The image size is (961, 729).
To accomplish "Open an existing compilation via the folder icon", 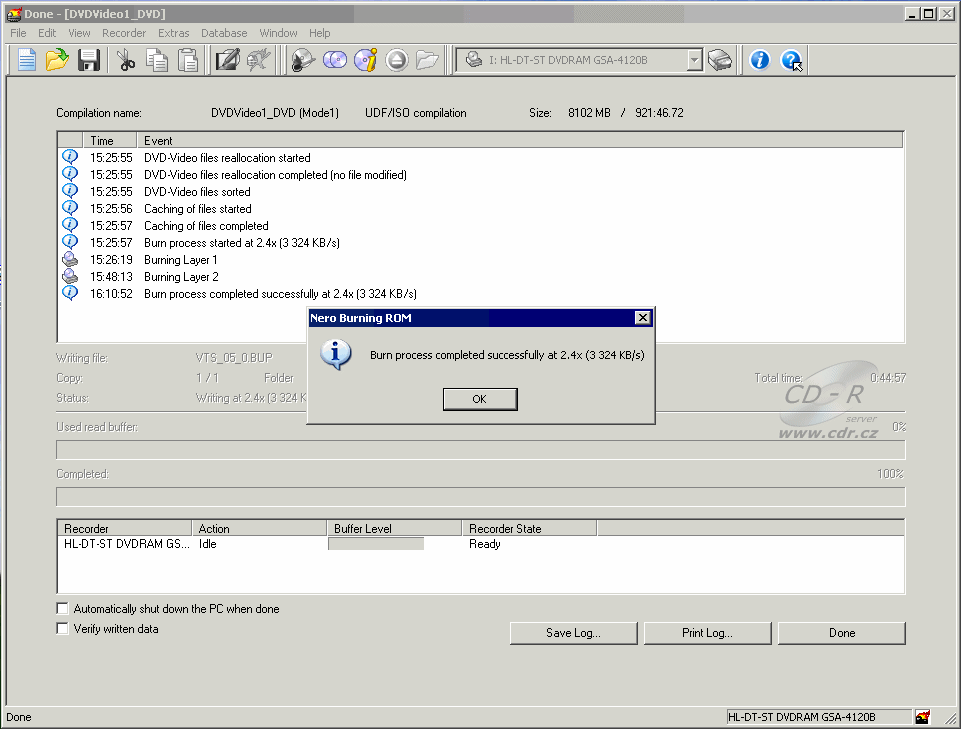I will click(x=57, y=60).
